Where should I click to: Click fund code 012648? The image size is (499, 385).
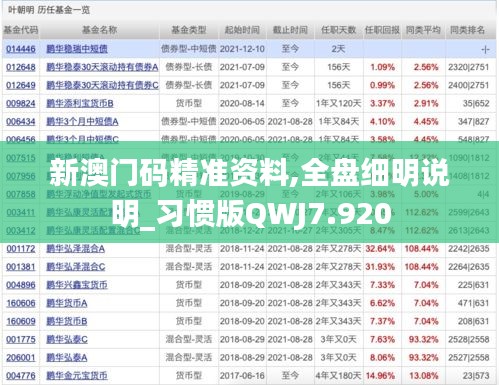[21, 67]
